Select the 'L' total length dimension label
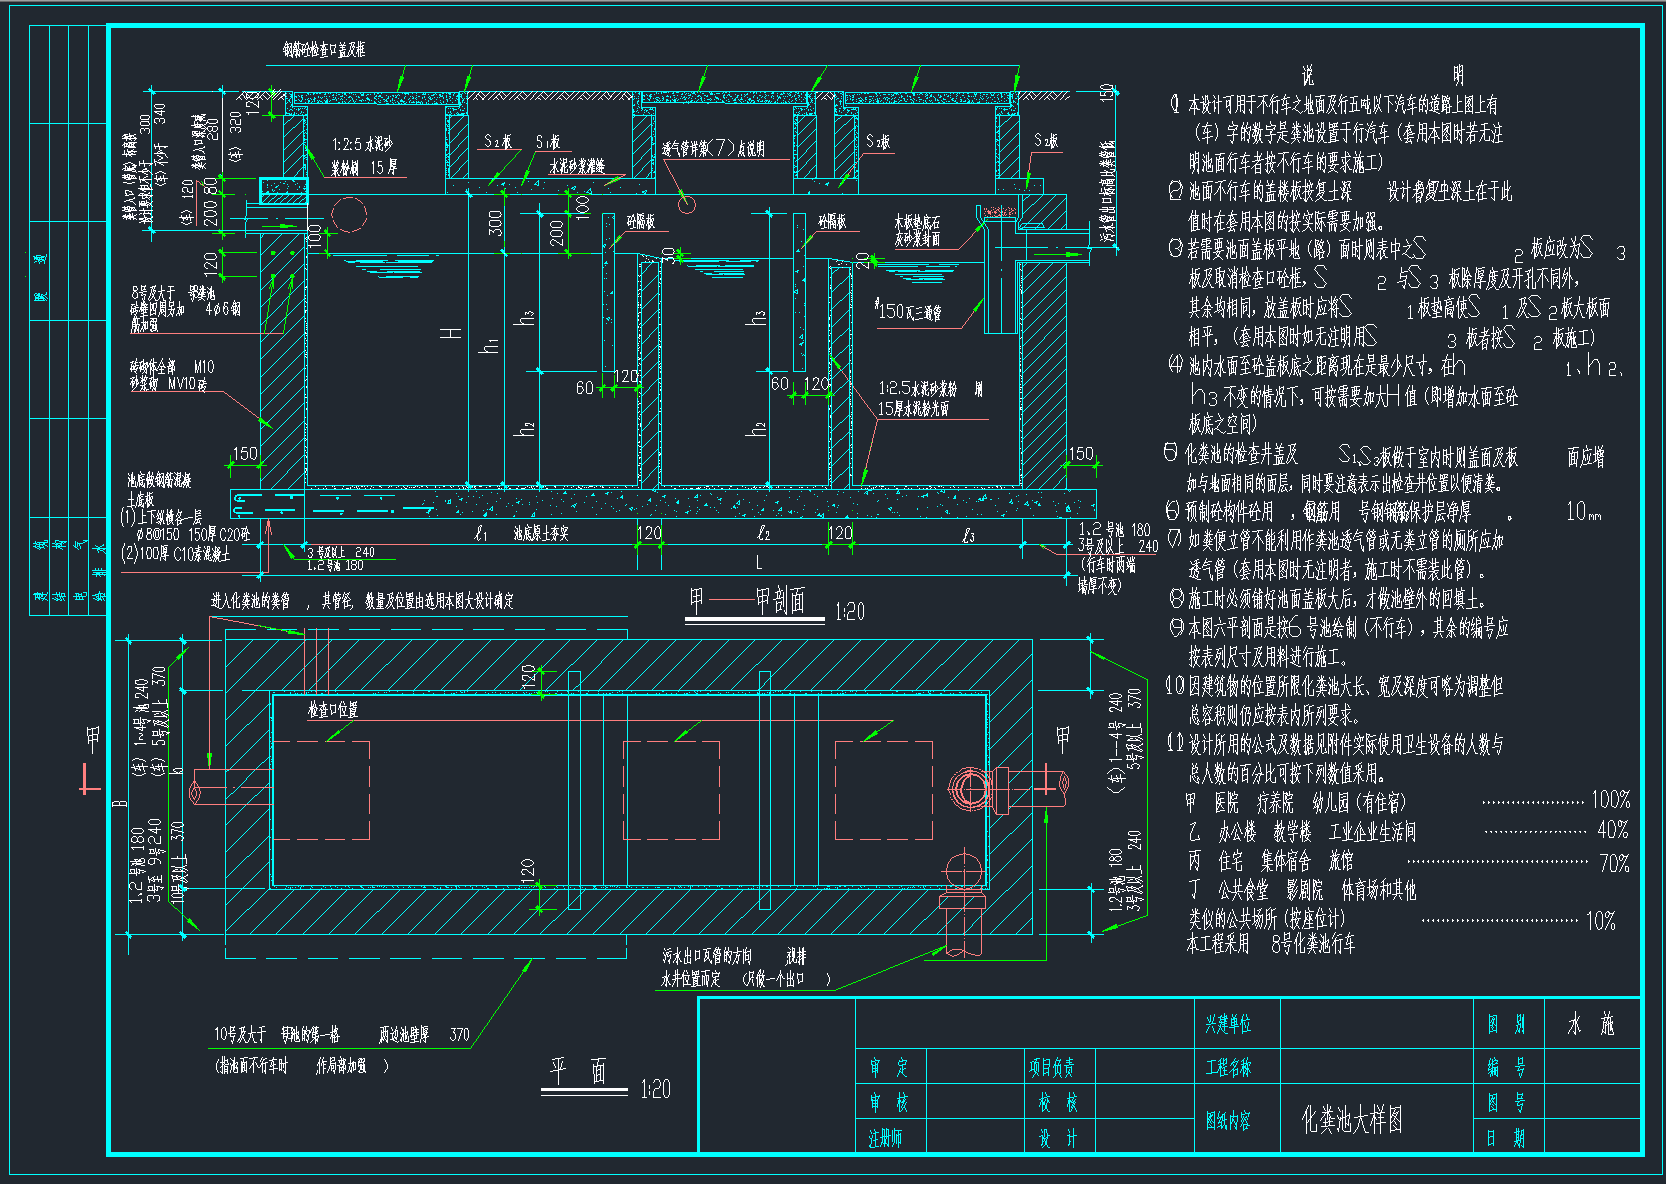This screenshot has width=1666, height=1184. click(x=759, y=563)
